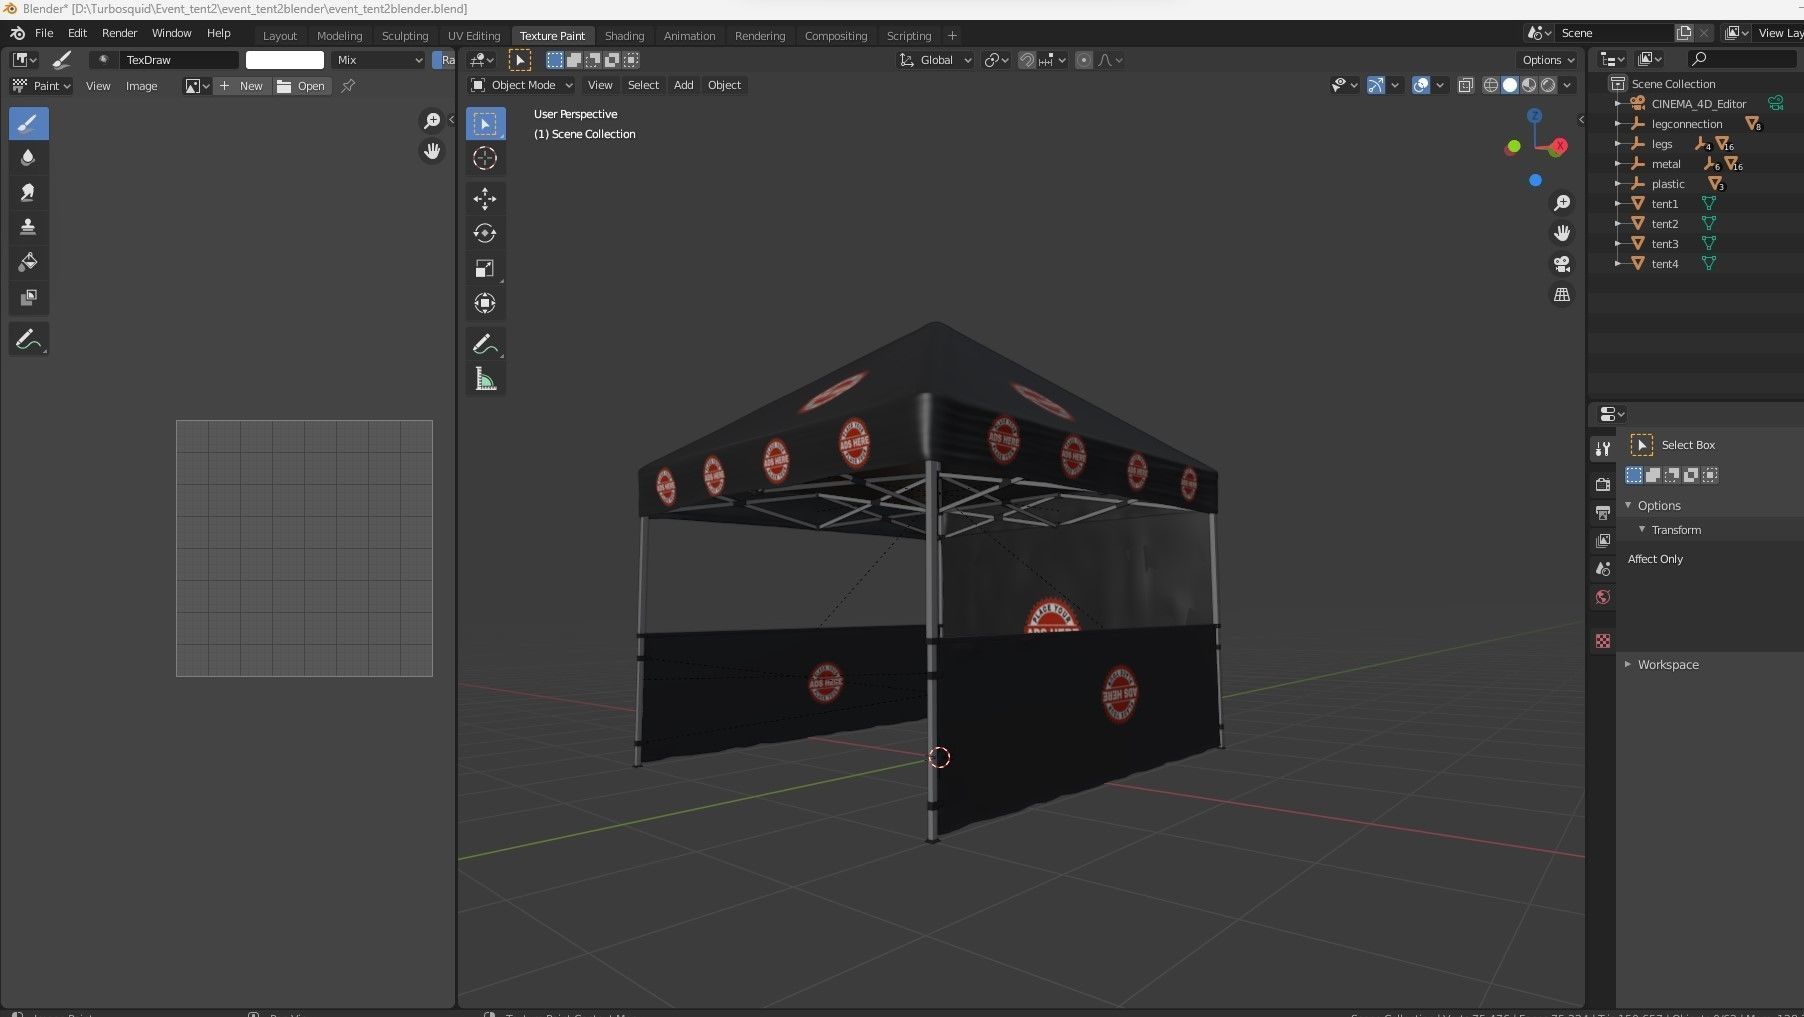Switch to Wireframe viewport shading

(x=1491, y=85)
